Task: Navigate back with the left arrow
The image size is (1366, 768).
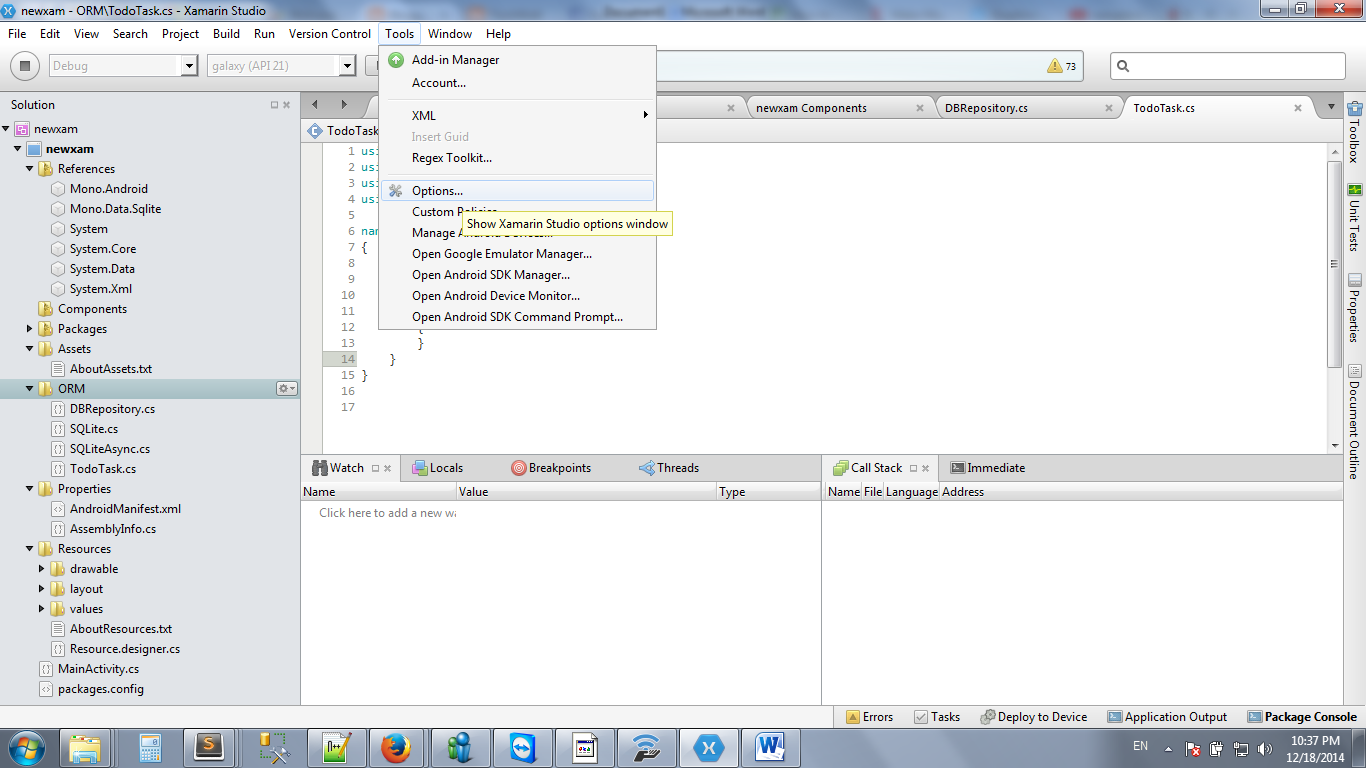Action: point(315,105)
